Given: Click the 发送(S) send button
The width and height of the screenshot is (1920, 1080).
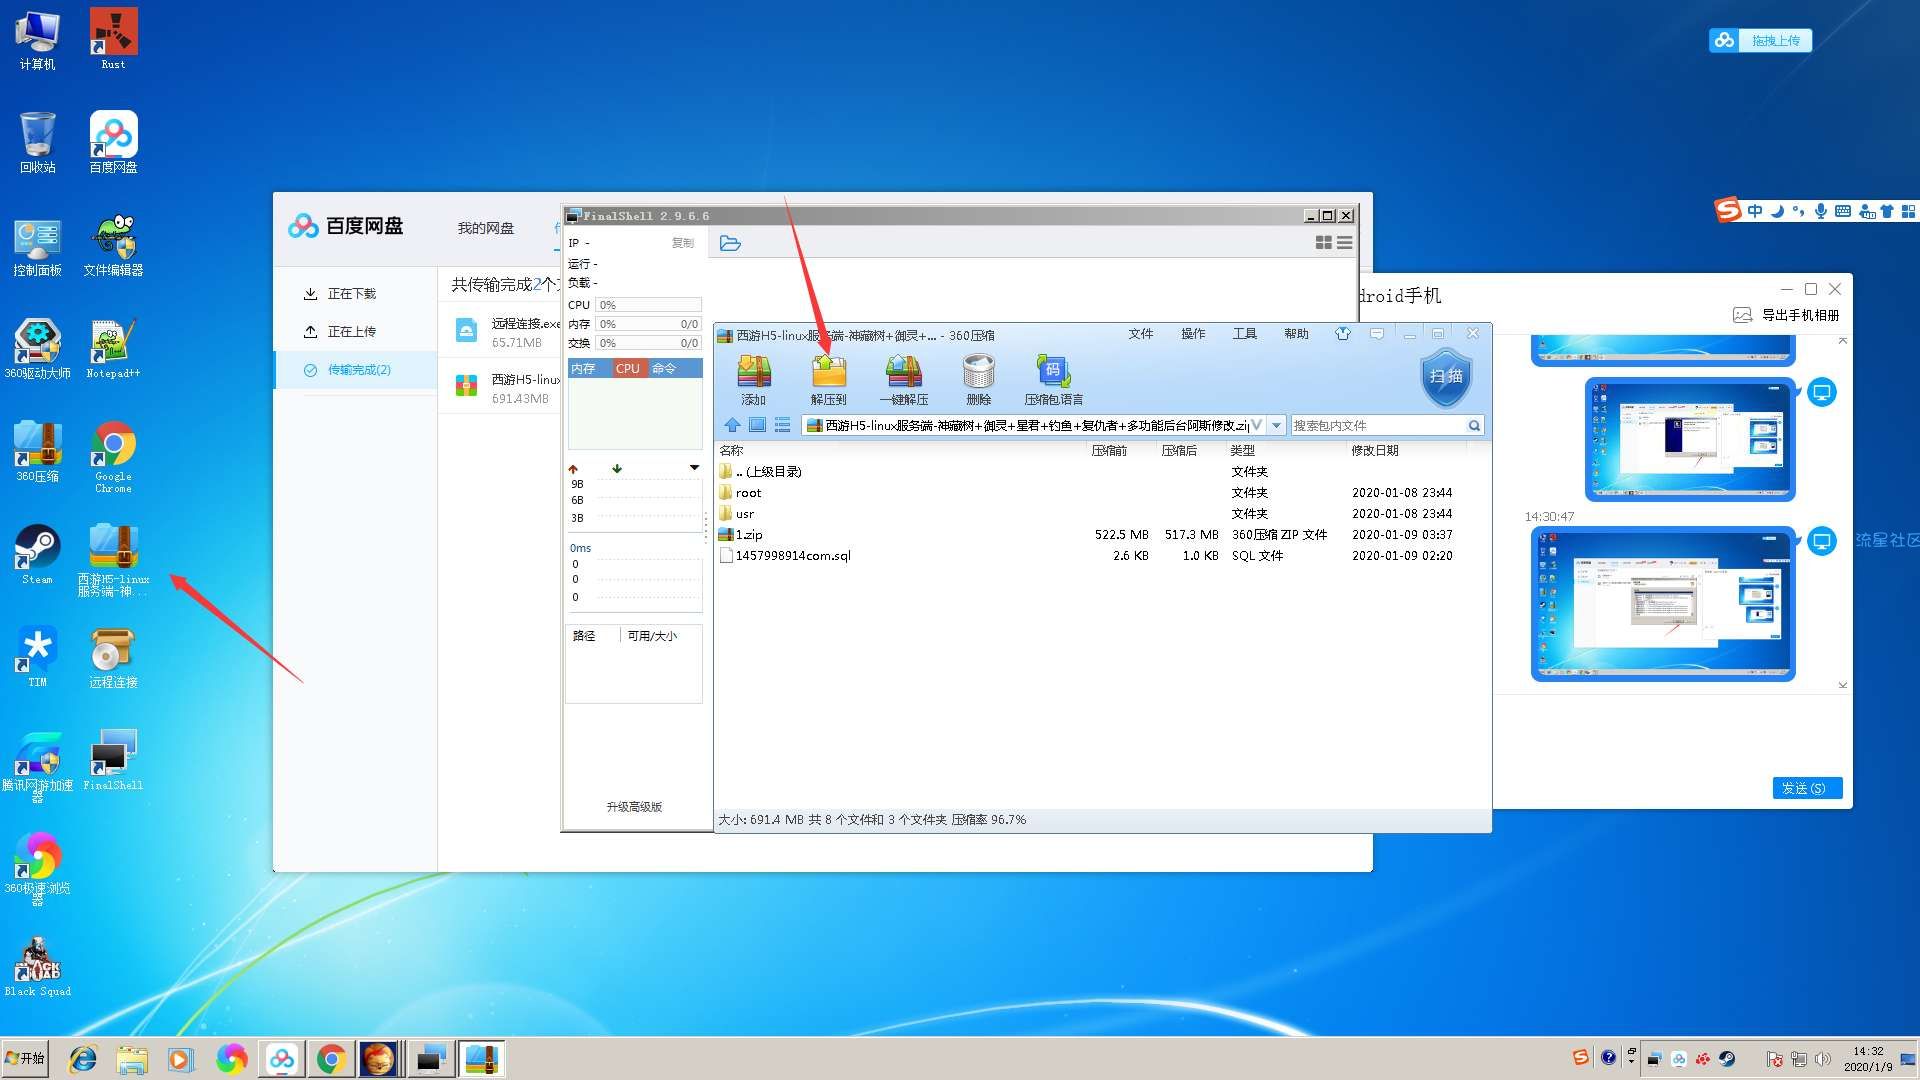Looking at the screenshot, I should [1806, 788].
